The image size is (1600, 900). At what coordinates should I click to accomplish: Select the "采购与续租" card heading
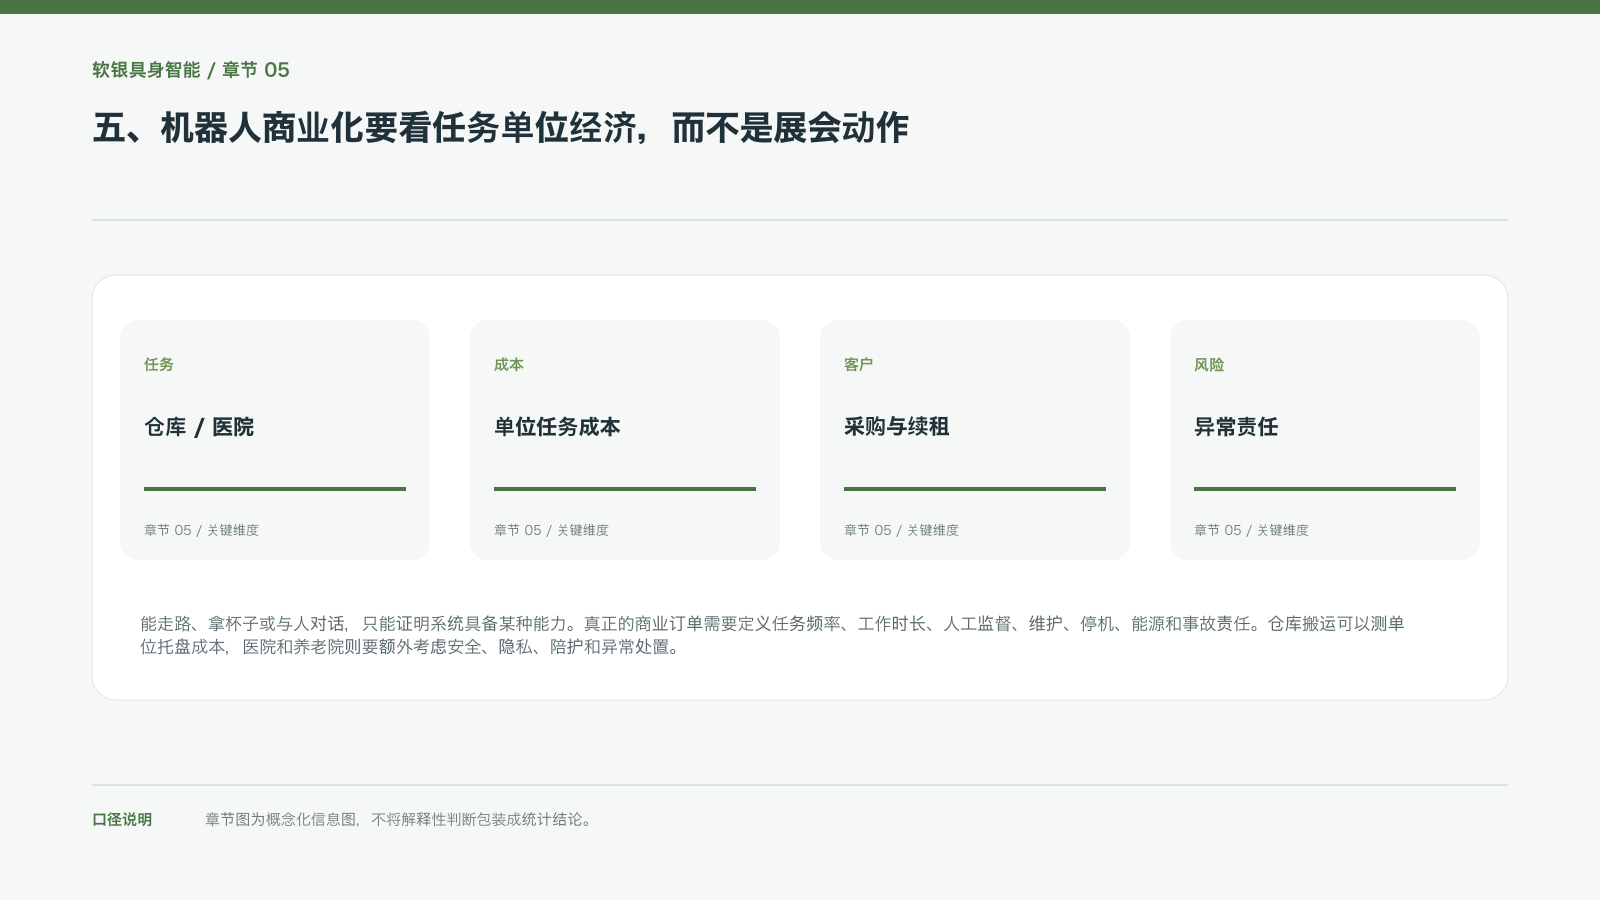pyautogui.click(x=897, y=427)
